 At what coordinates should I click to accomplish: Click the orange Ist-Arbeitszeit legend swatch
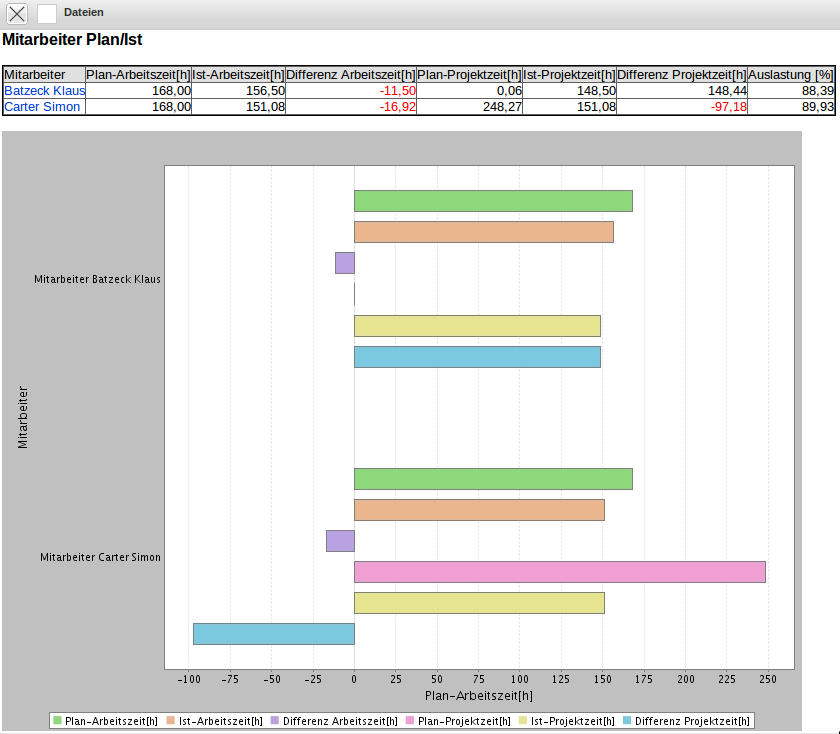pyautogui.click(x=171, y=720)
